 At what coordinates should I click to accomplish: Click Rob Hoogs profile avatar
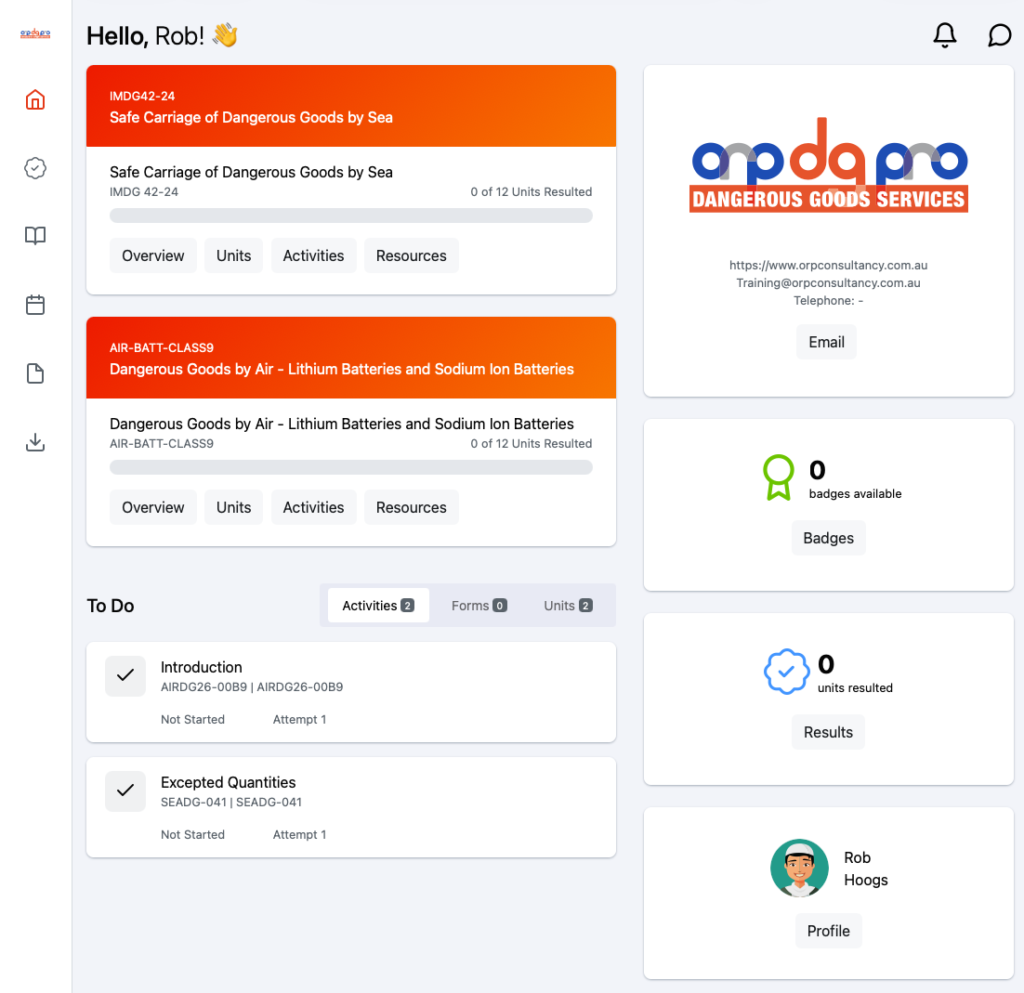point(800,867)
